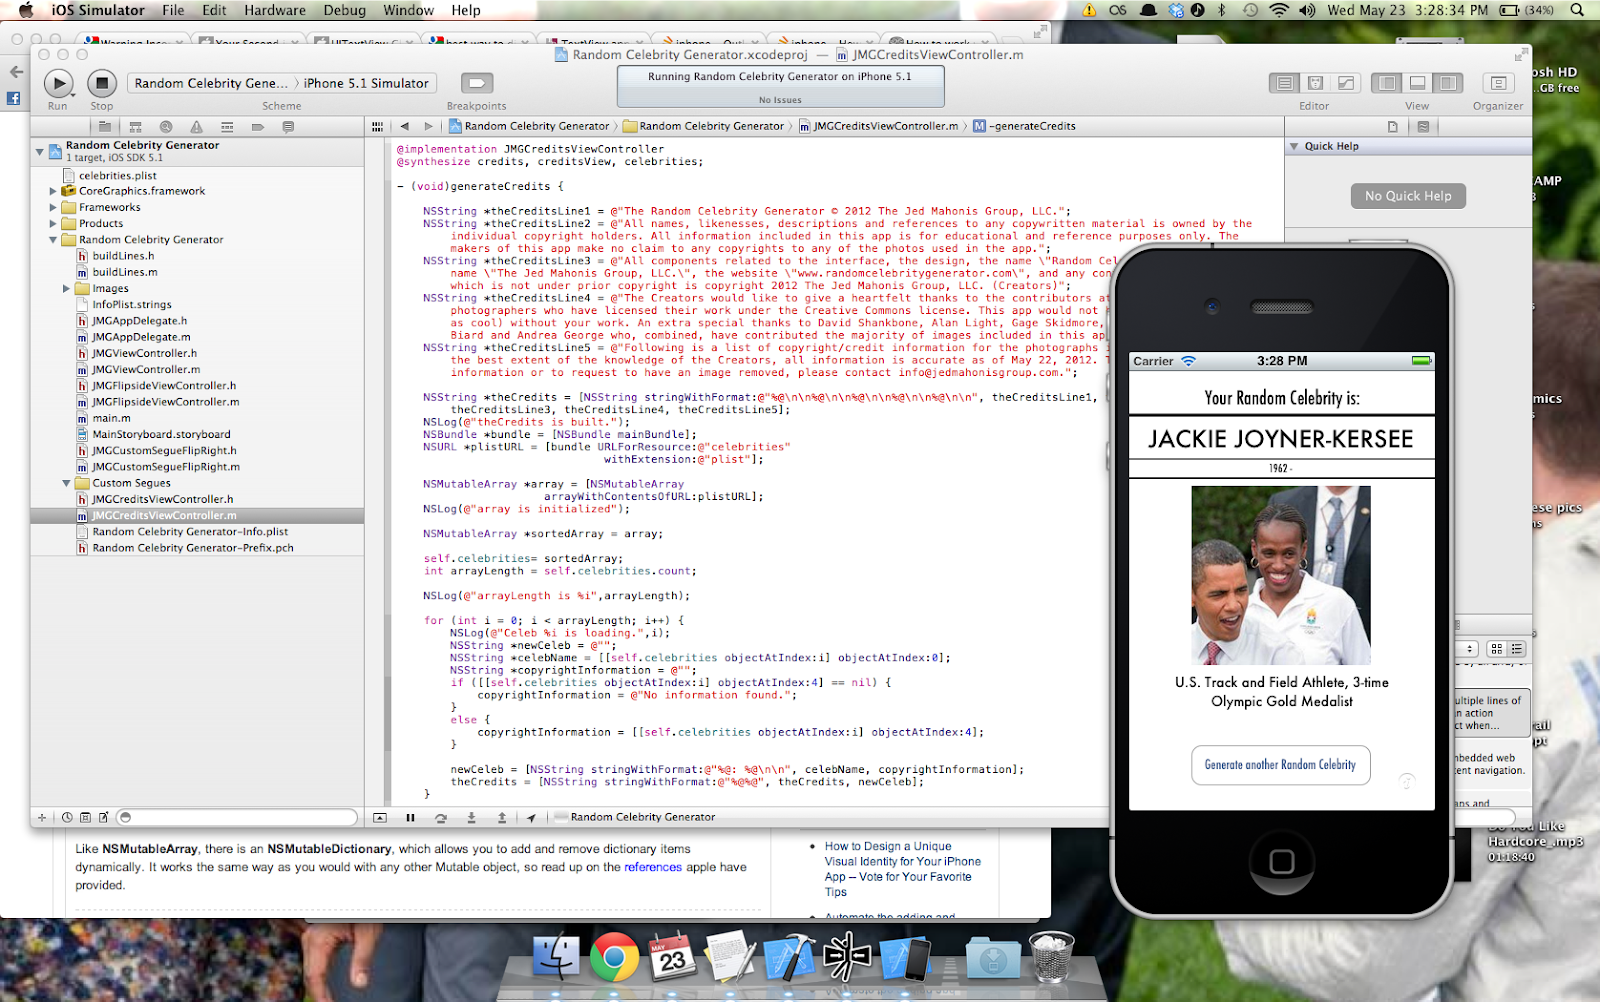Hide the debug area toggle button

[380, 817]
